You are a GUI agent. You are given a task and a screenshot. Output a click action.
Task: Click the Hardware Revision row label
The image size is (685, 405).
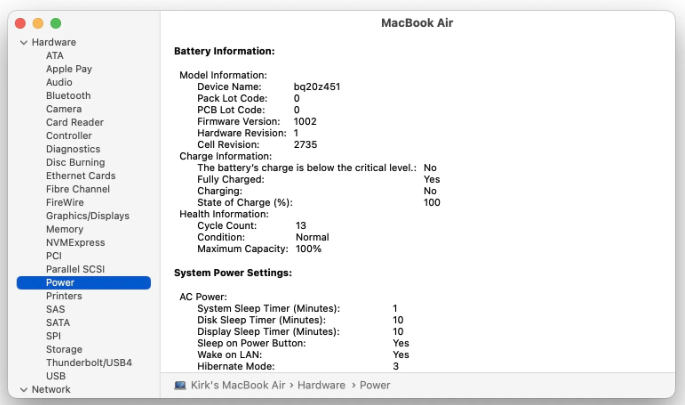click(x=242, y=133)
